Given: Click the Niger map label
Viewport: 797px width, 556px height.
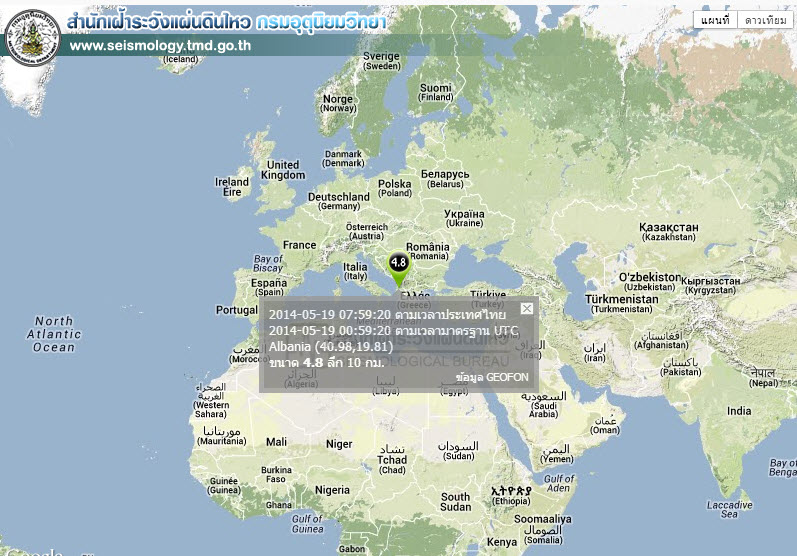Looking at the screenshot, I should 339,444.
